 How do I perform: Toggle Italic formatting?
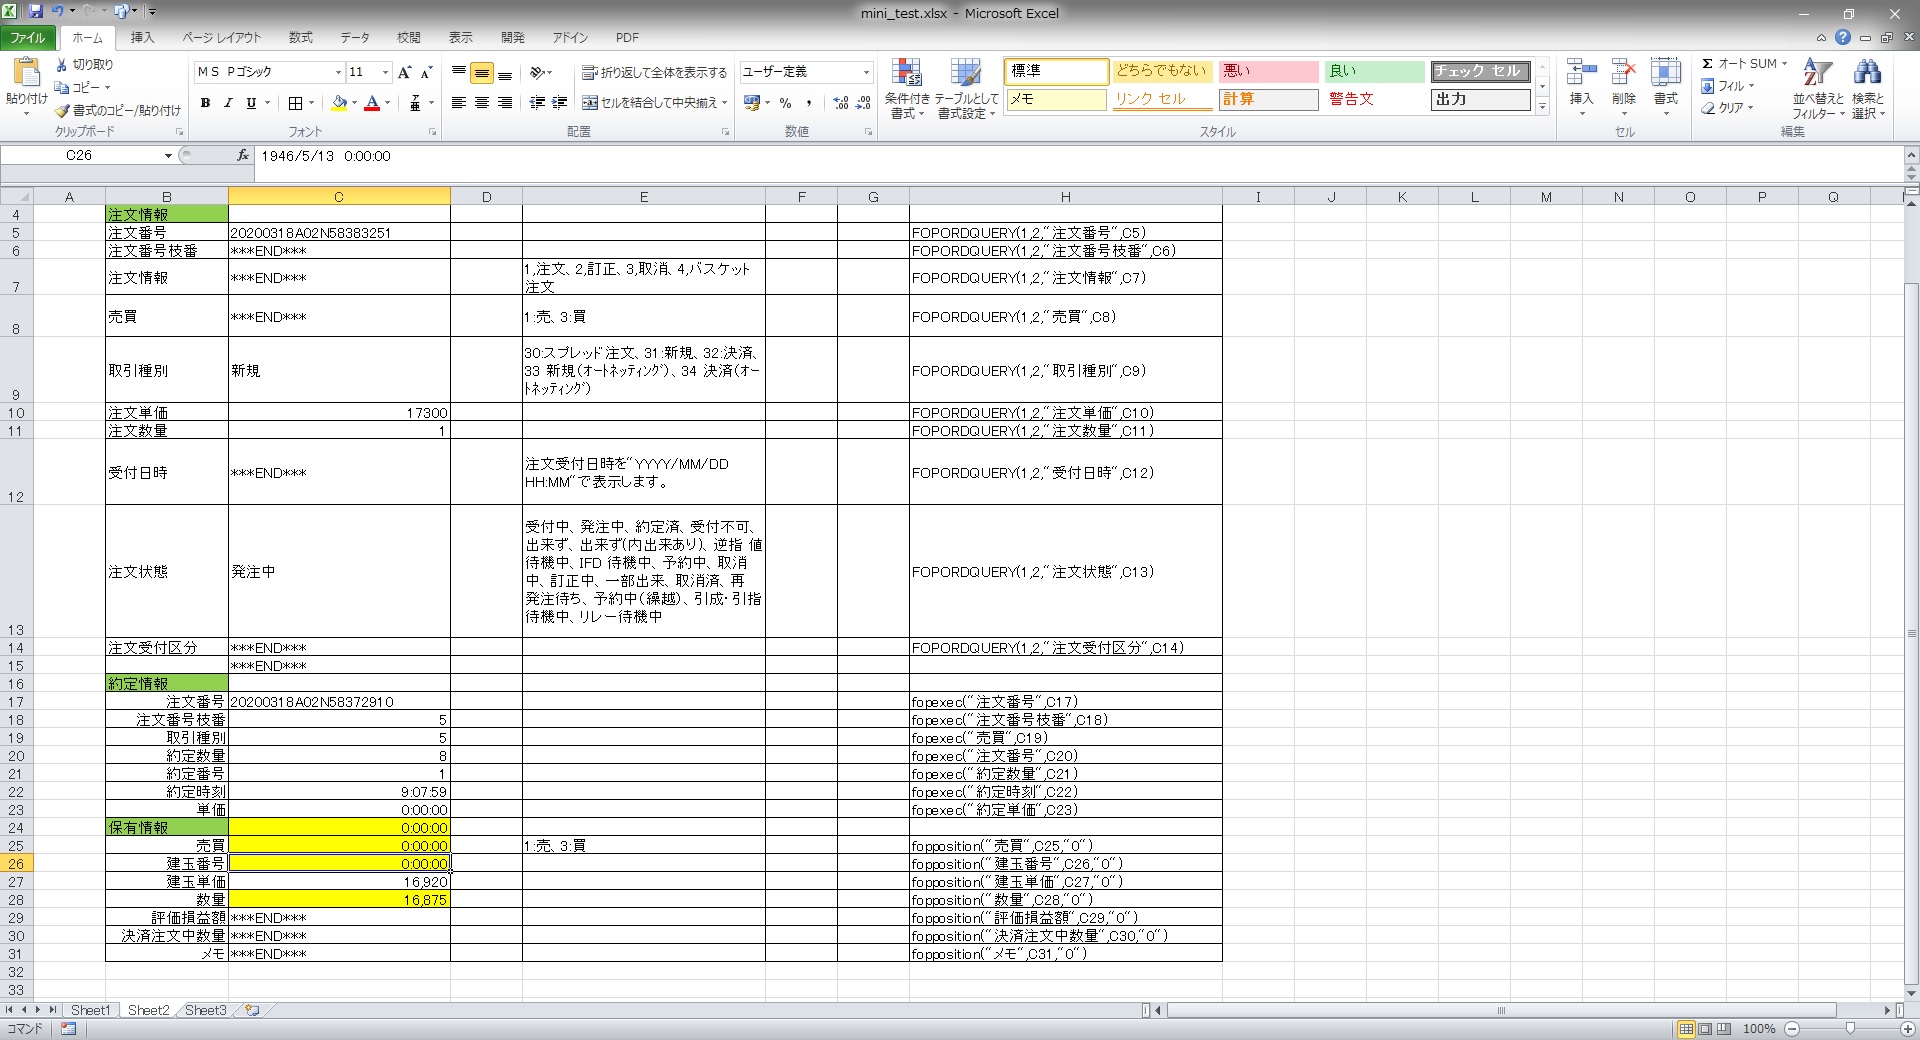pos(228,103)
